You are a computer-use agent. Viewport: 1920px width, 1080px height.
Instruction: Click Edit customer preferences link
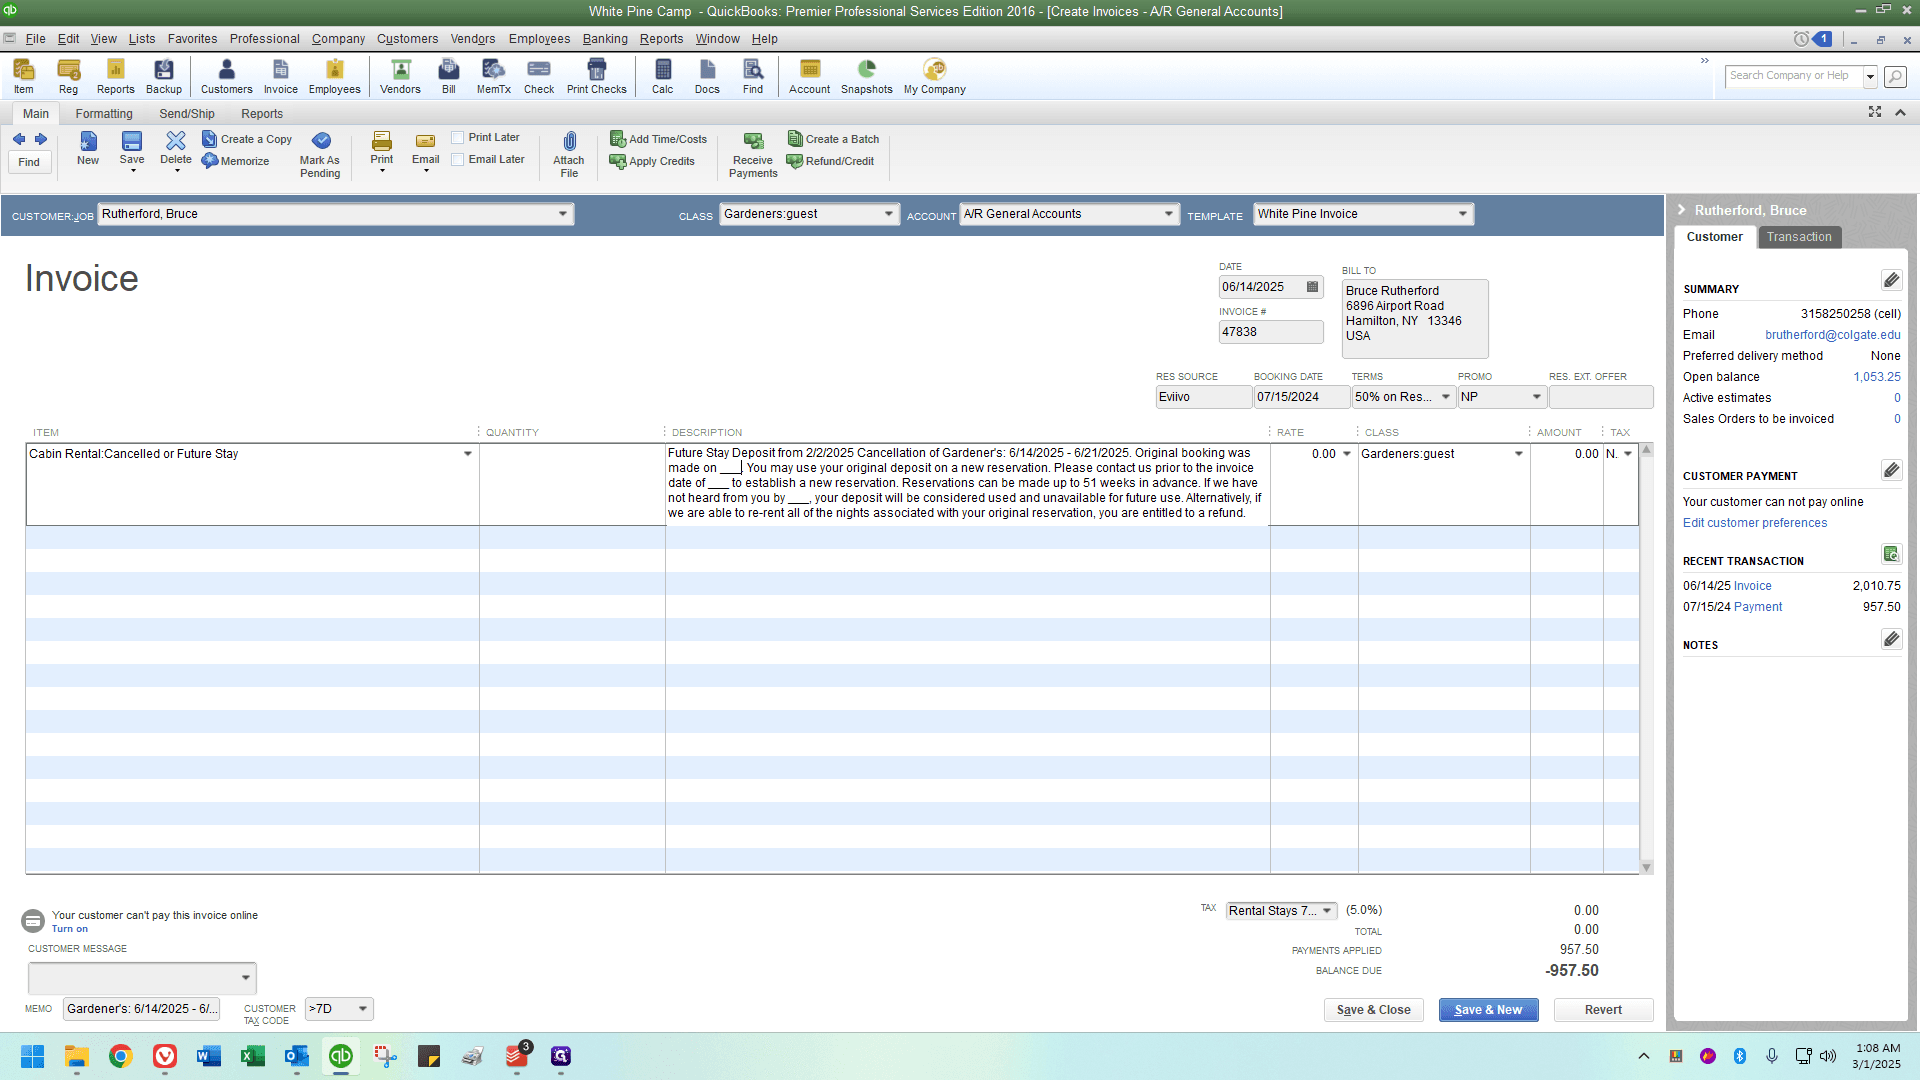pos(1754,523)
